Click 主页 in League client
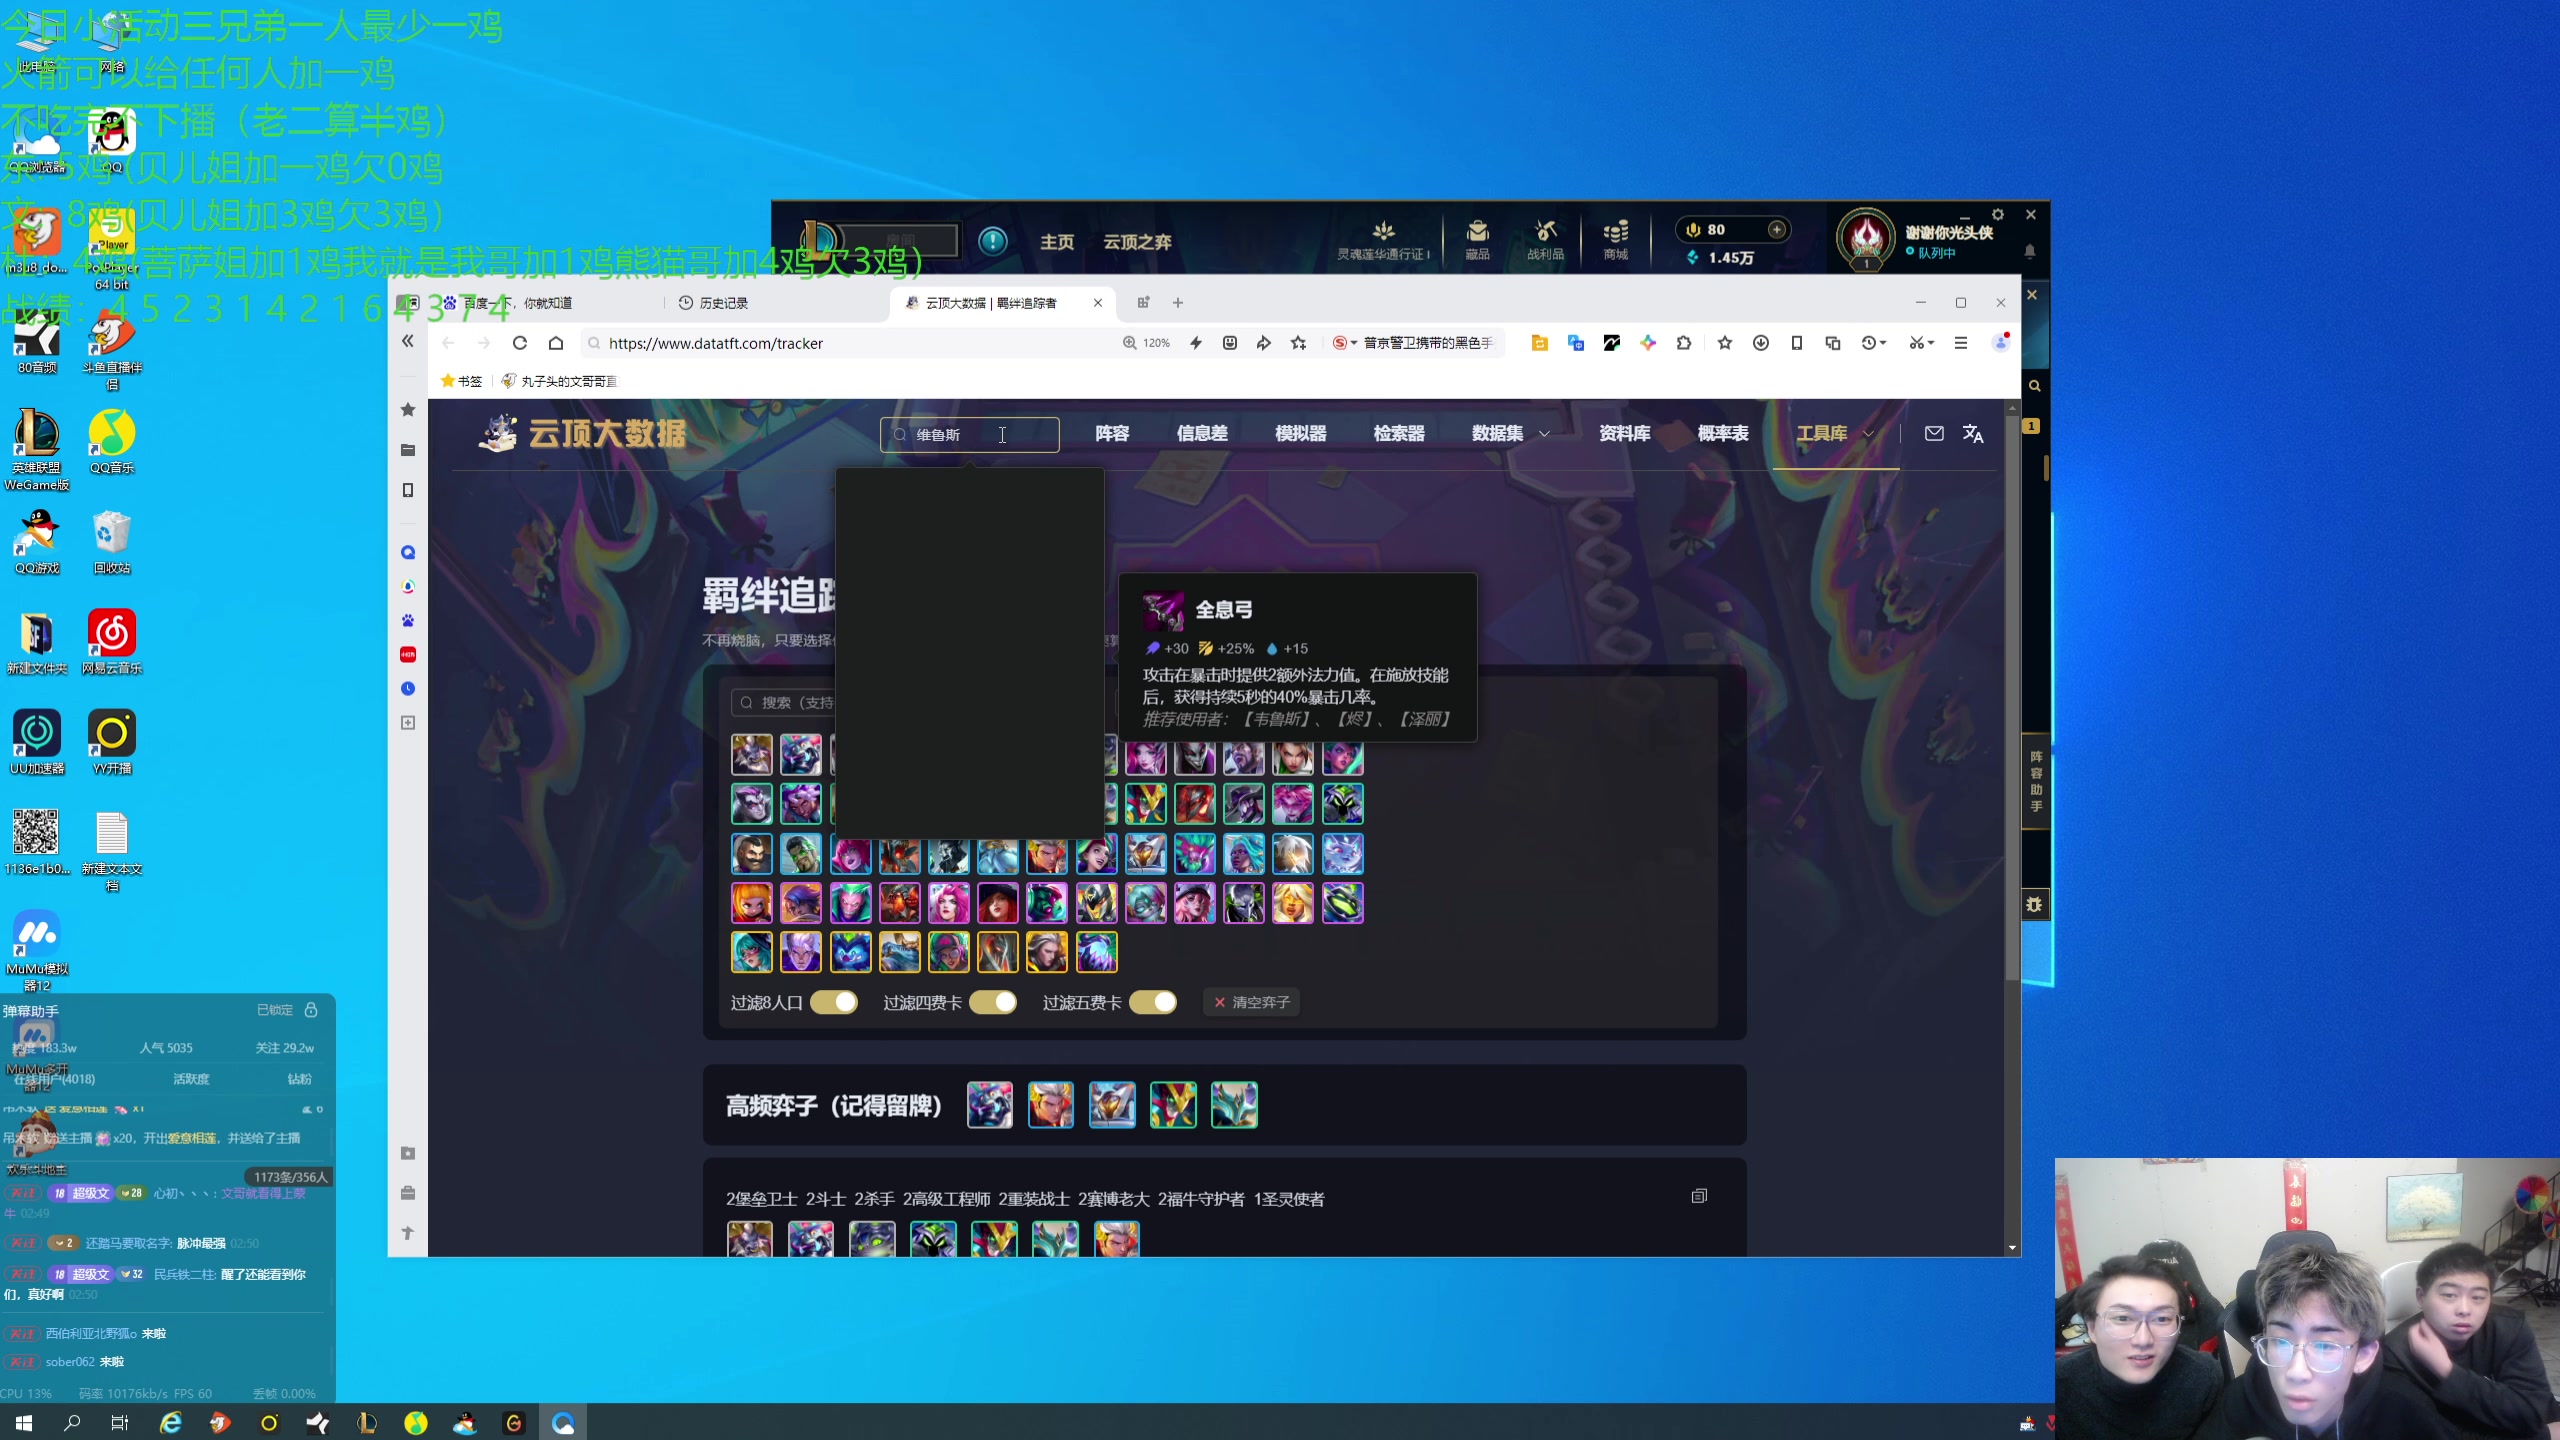Image resolution: width=2560 pixels, height=1440 pixels. click(1057, 242)
